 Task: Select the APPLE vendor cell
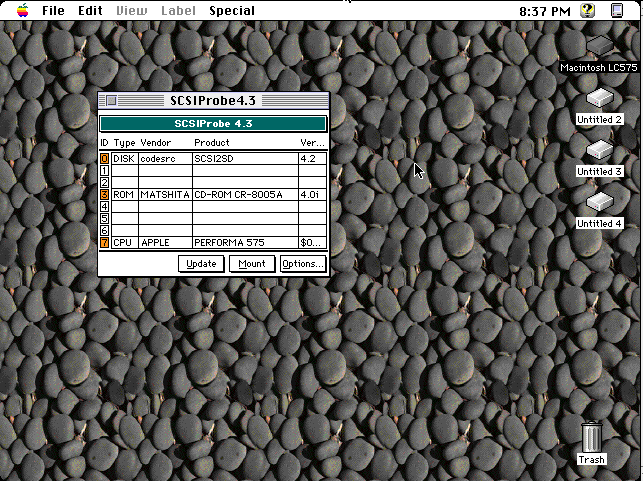(165, 242)
